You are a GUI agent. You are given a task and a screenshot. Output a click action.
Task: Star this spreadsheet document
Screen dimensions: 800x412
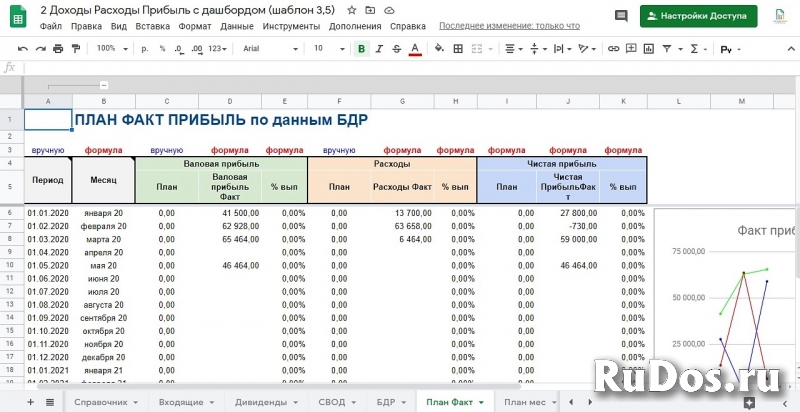(351, 9)
